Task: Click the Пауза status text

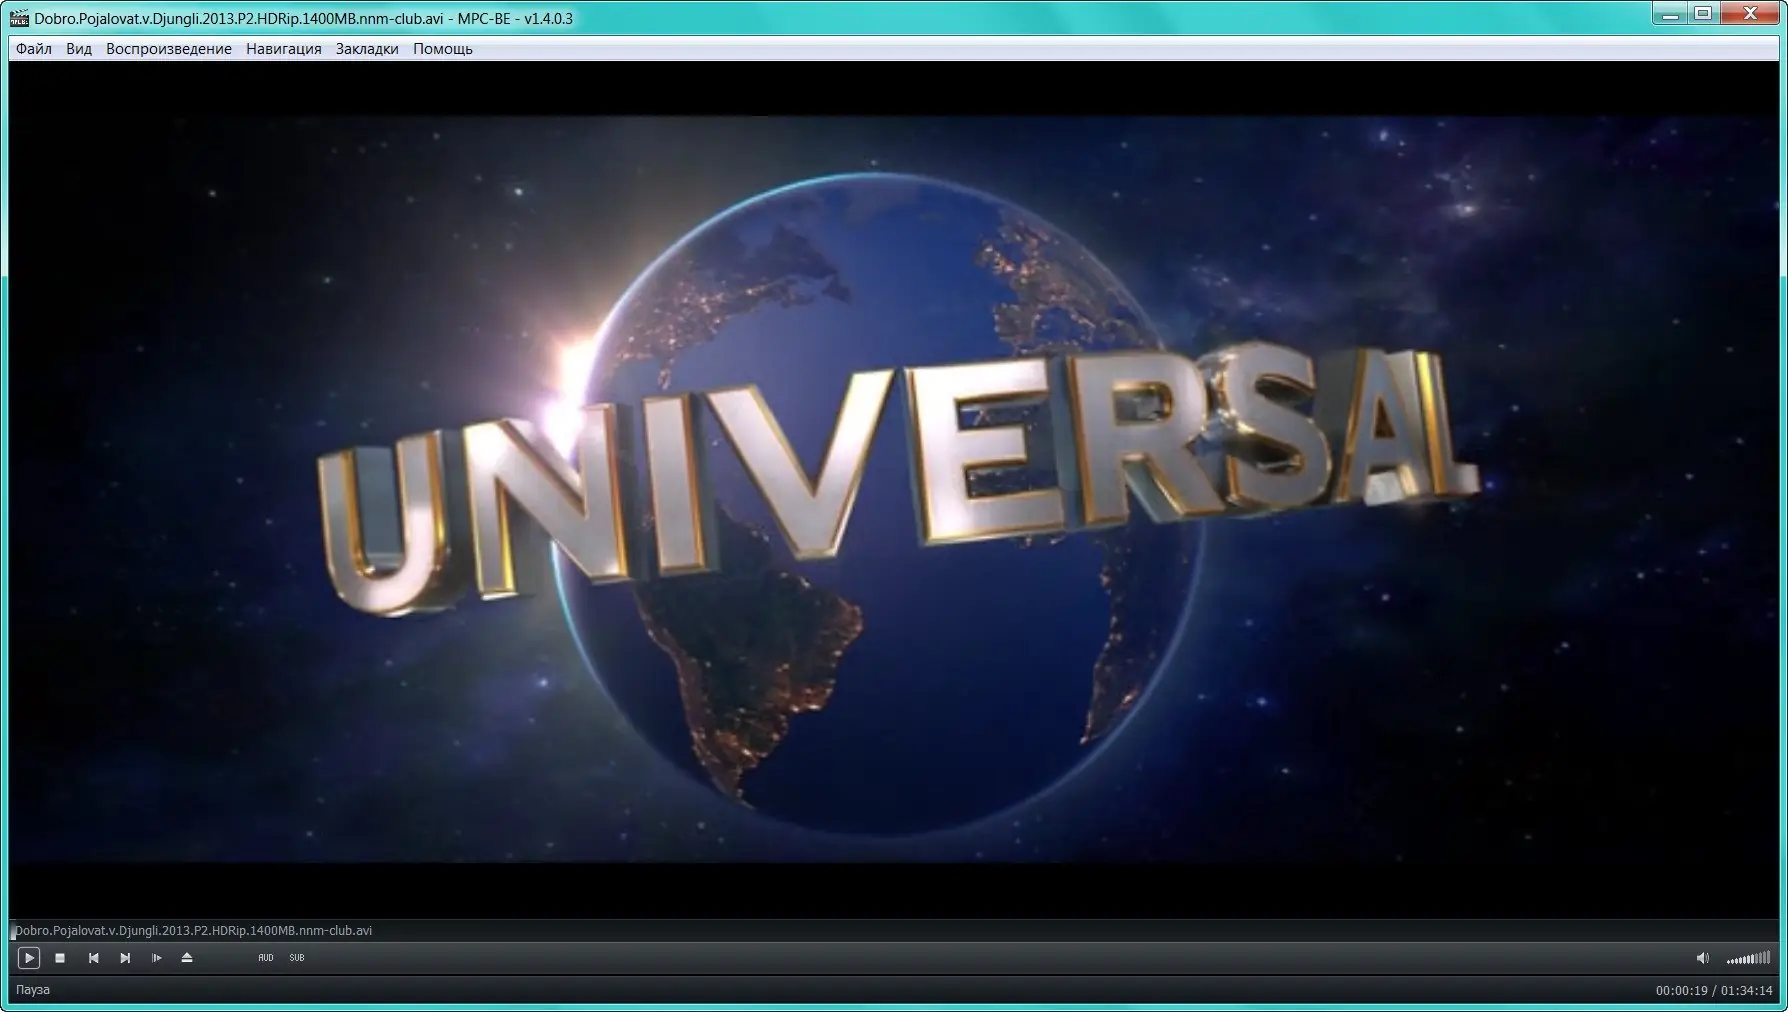Action: (x=33, y=990)
